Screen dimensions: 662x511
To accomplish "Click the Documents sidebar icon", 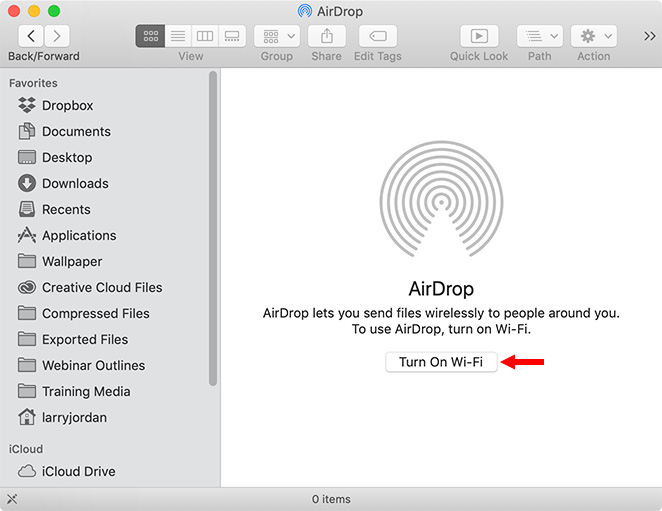I will 27,131.
